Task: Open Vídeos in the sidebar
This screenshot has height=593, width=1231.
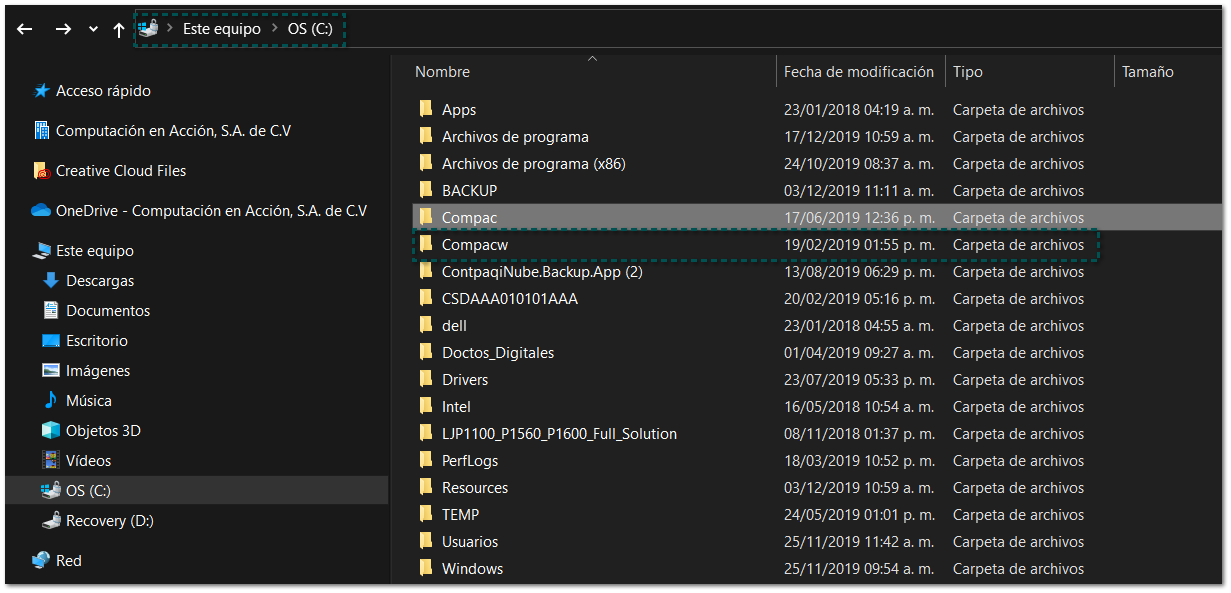Action: 89,461
